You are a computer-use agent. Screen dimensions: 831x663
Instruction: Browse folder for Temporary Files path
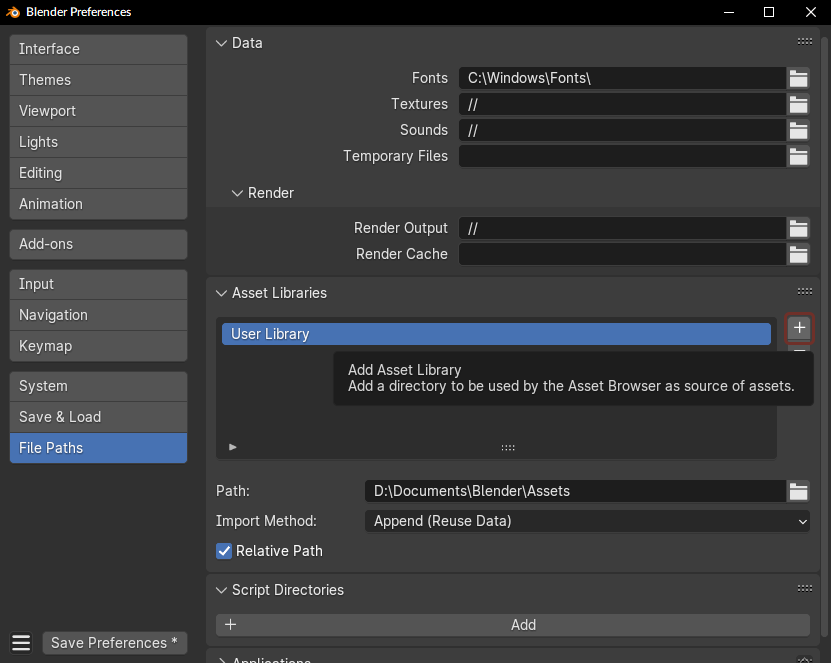[x=798, y=156]
